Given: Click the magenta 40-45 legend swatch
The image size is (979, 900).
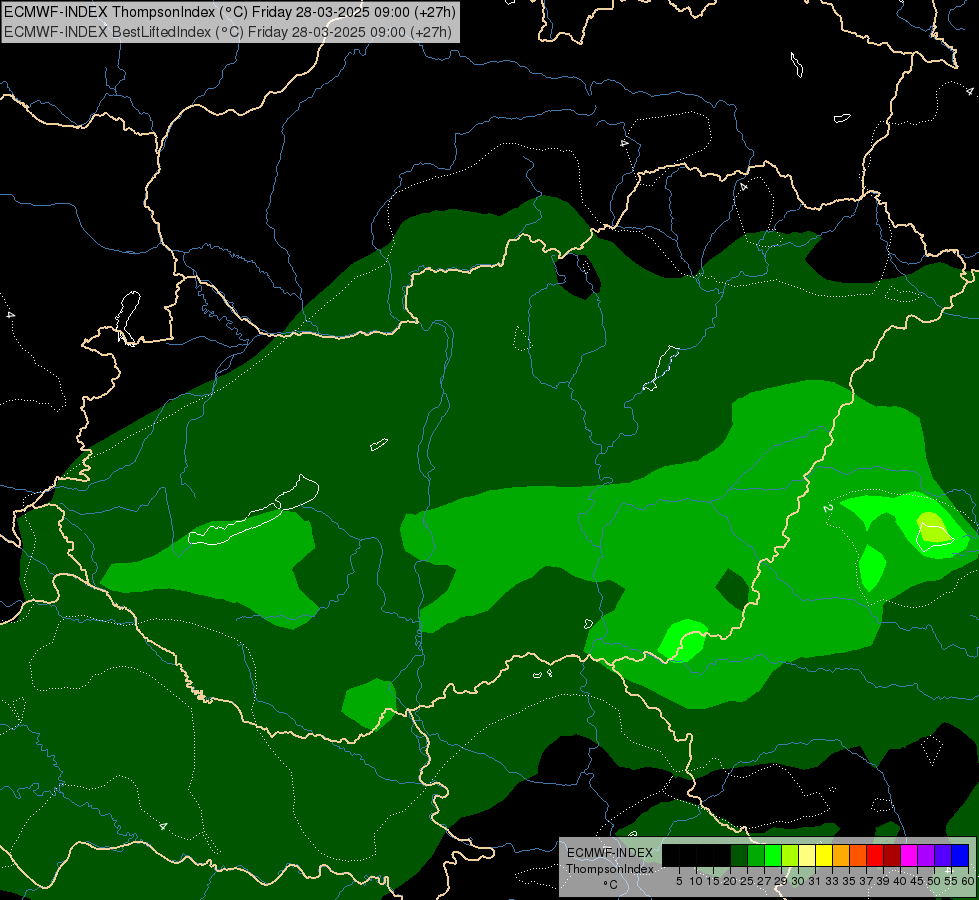Looking at the screenshot, I should [x=908, y=855].
